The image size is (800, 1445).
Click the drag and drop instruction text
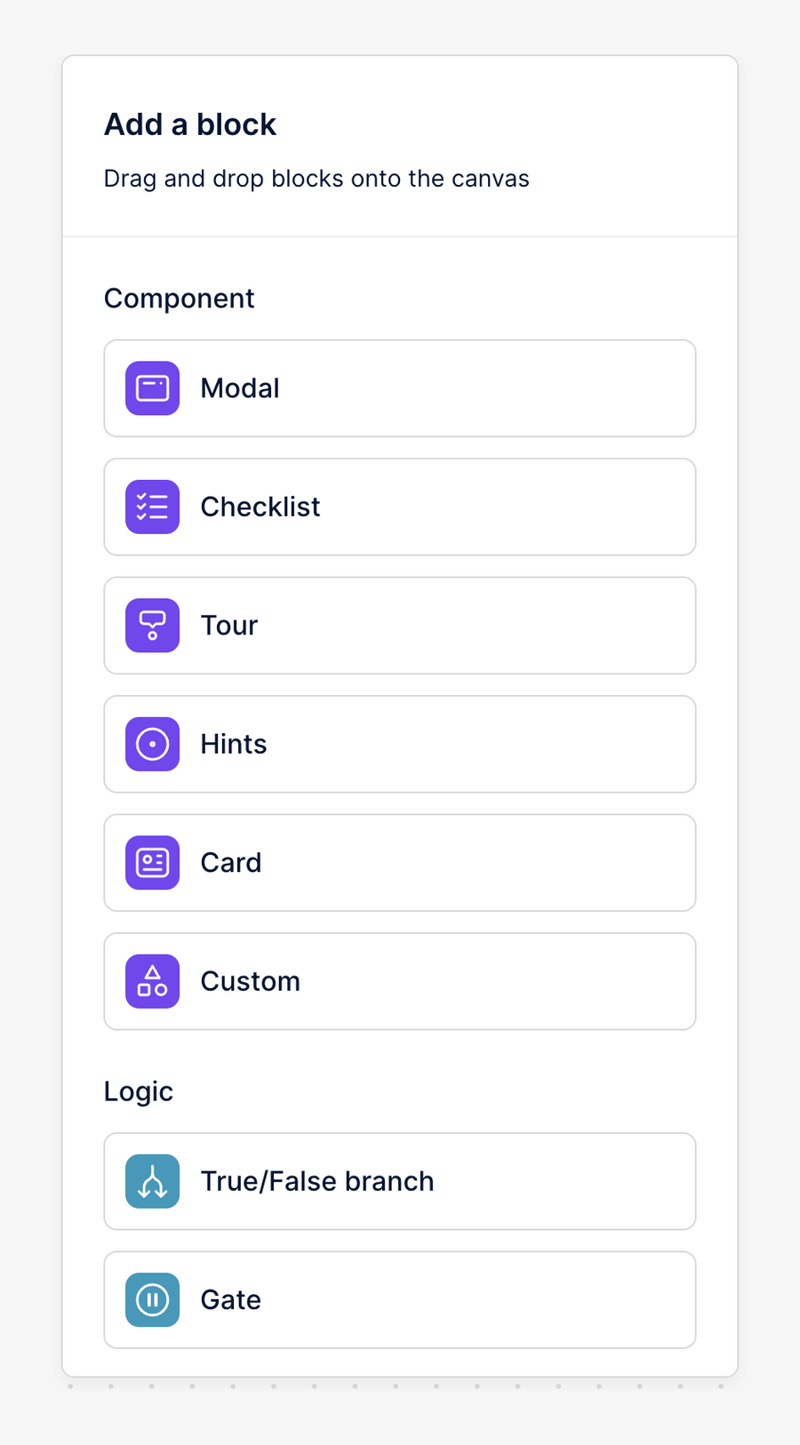316,178
